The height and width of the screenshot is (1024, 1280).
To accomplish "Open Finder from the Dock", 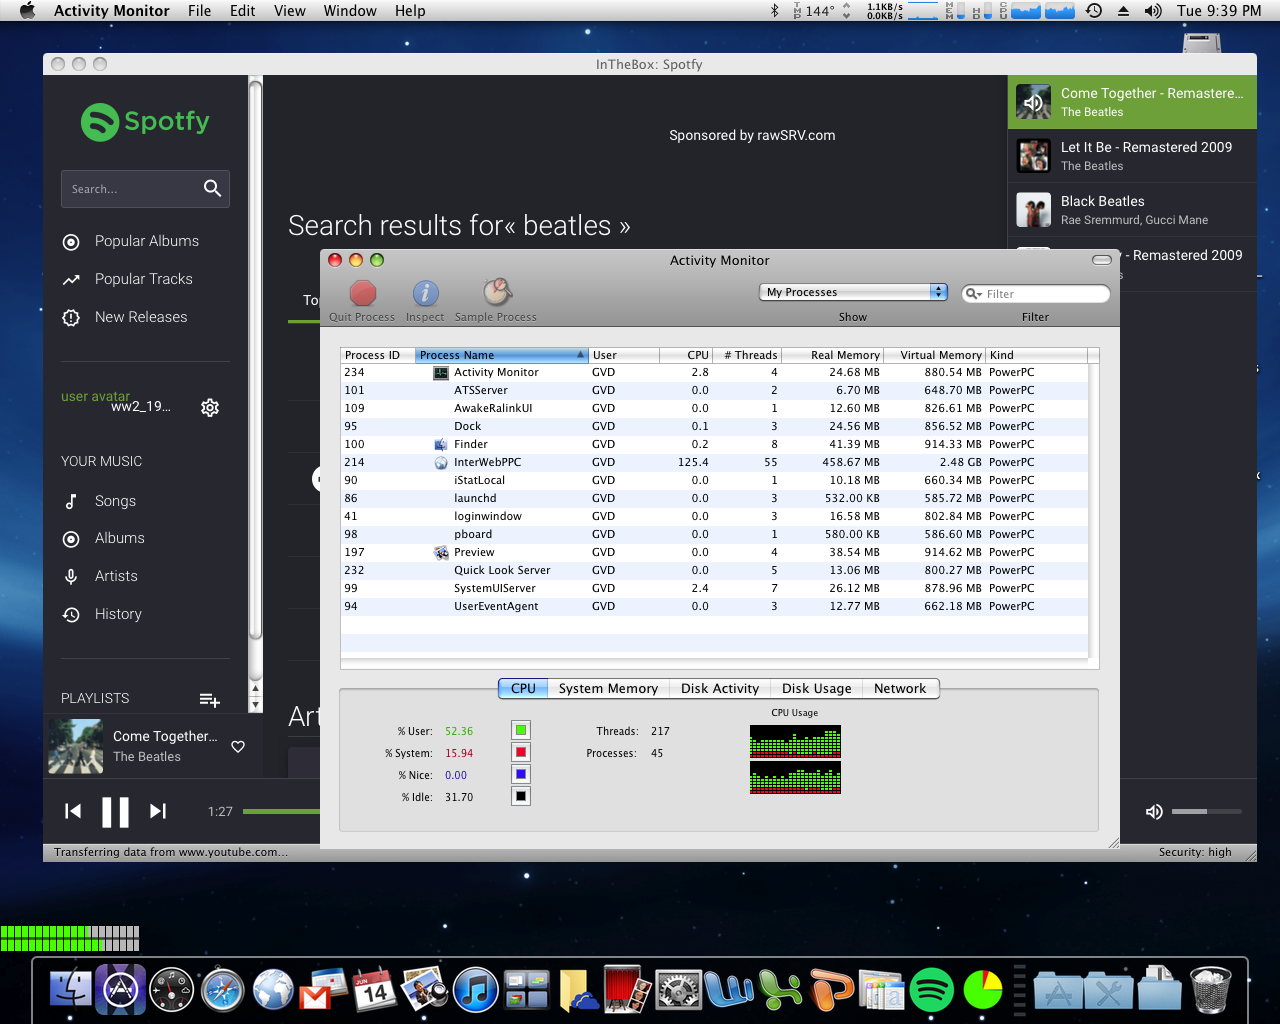I will pos(71,991).
